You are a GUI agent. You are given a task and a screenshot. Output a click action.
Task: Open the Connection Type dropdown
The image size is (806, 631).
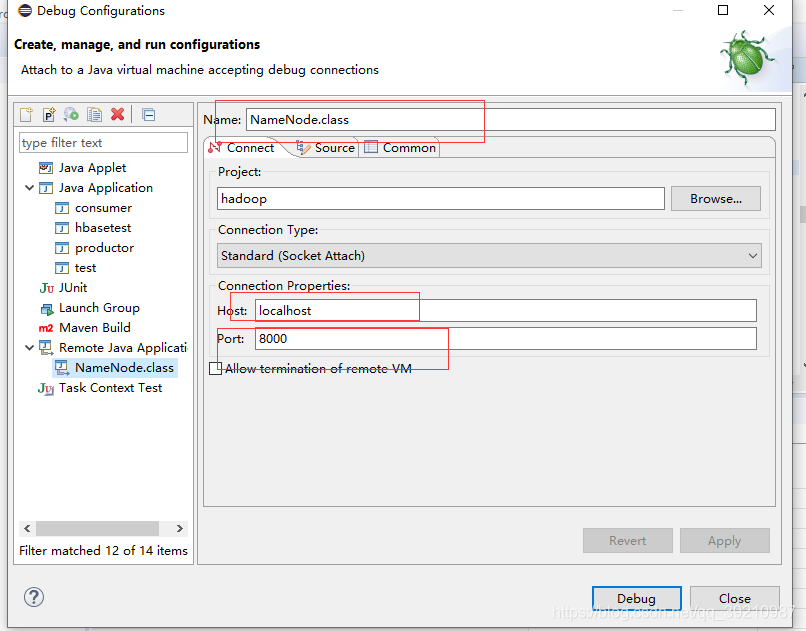(x=490, y=256)
